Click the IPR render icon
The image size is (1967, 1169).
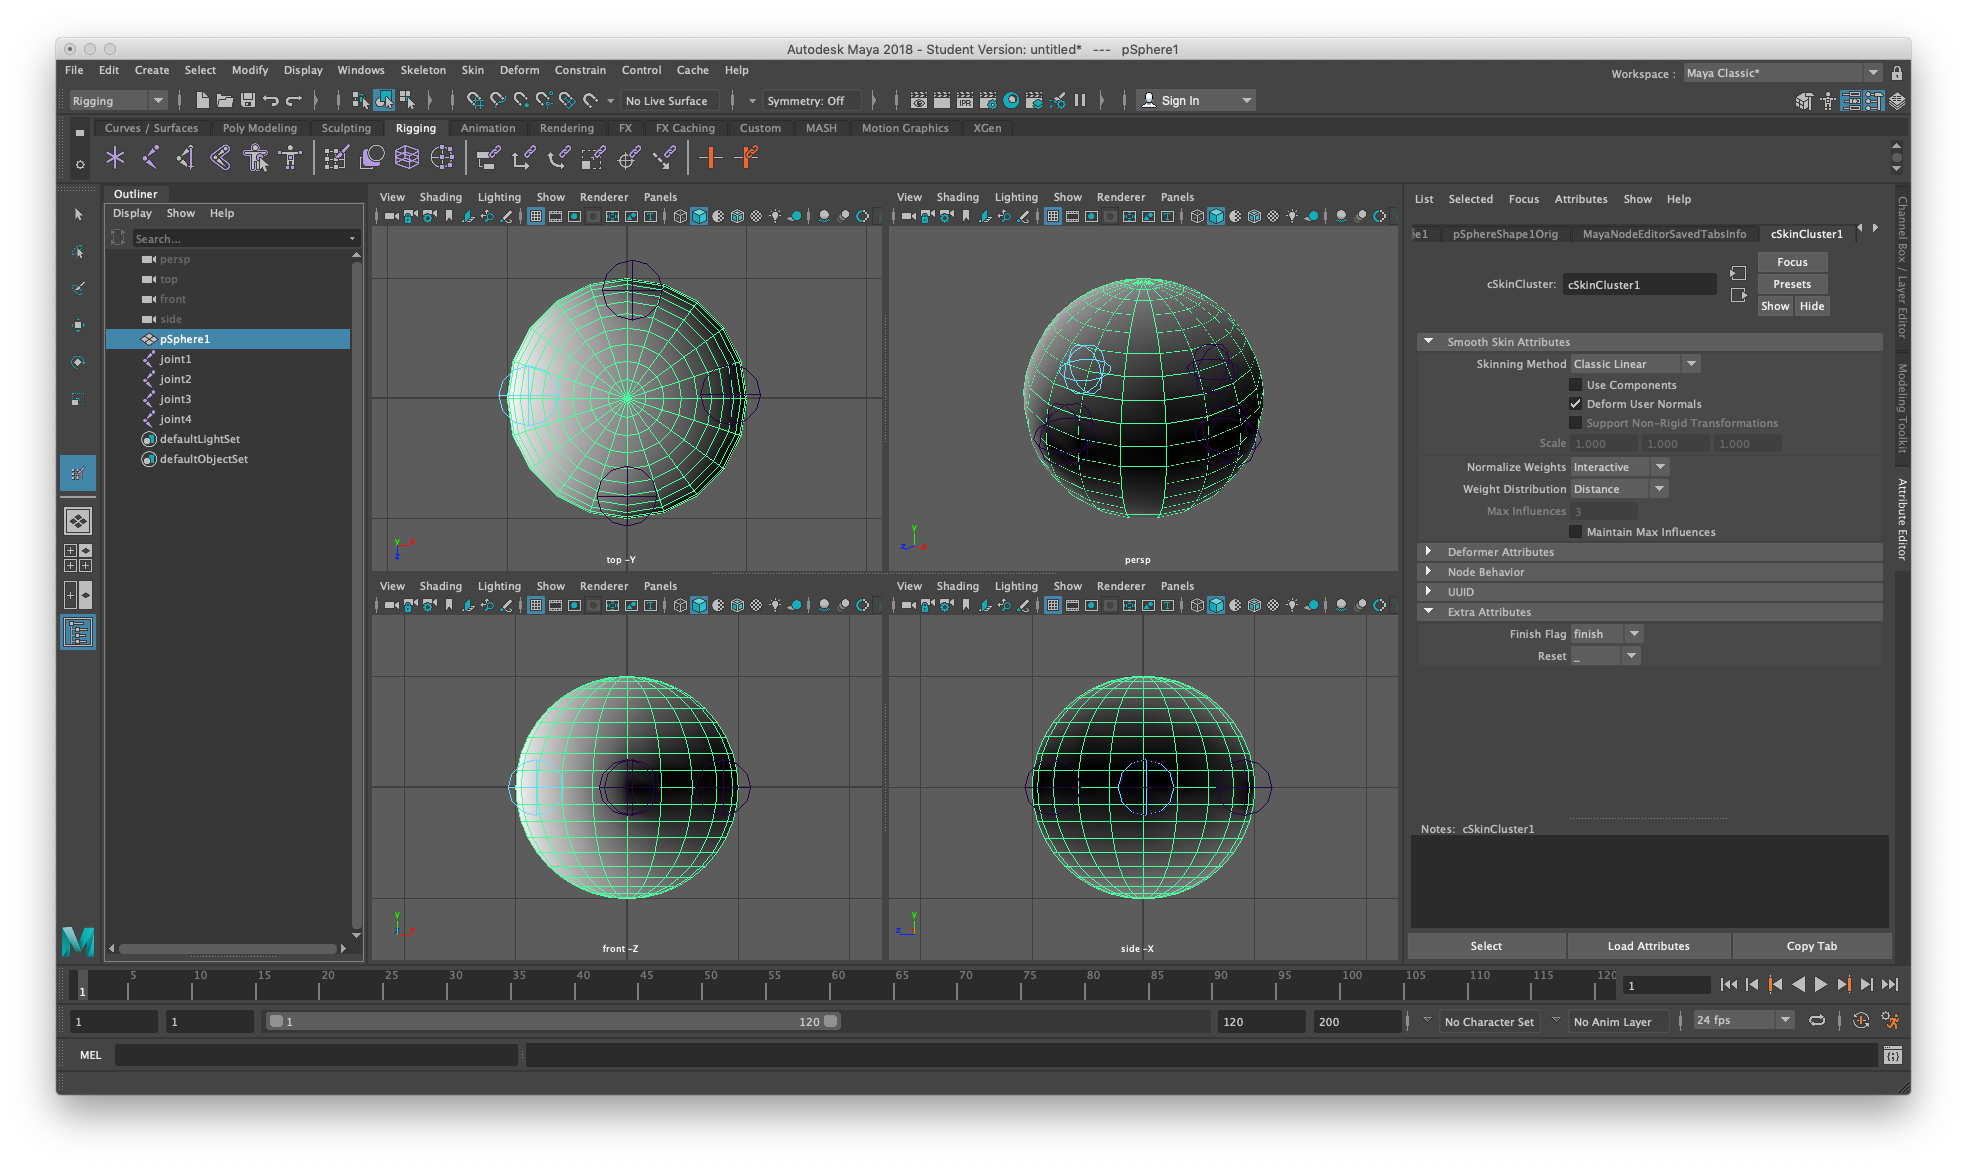click(964, 100)
